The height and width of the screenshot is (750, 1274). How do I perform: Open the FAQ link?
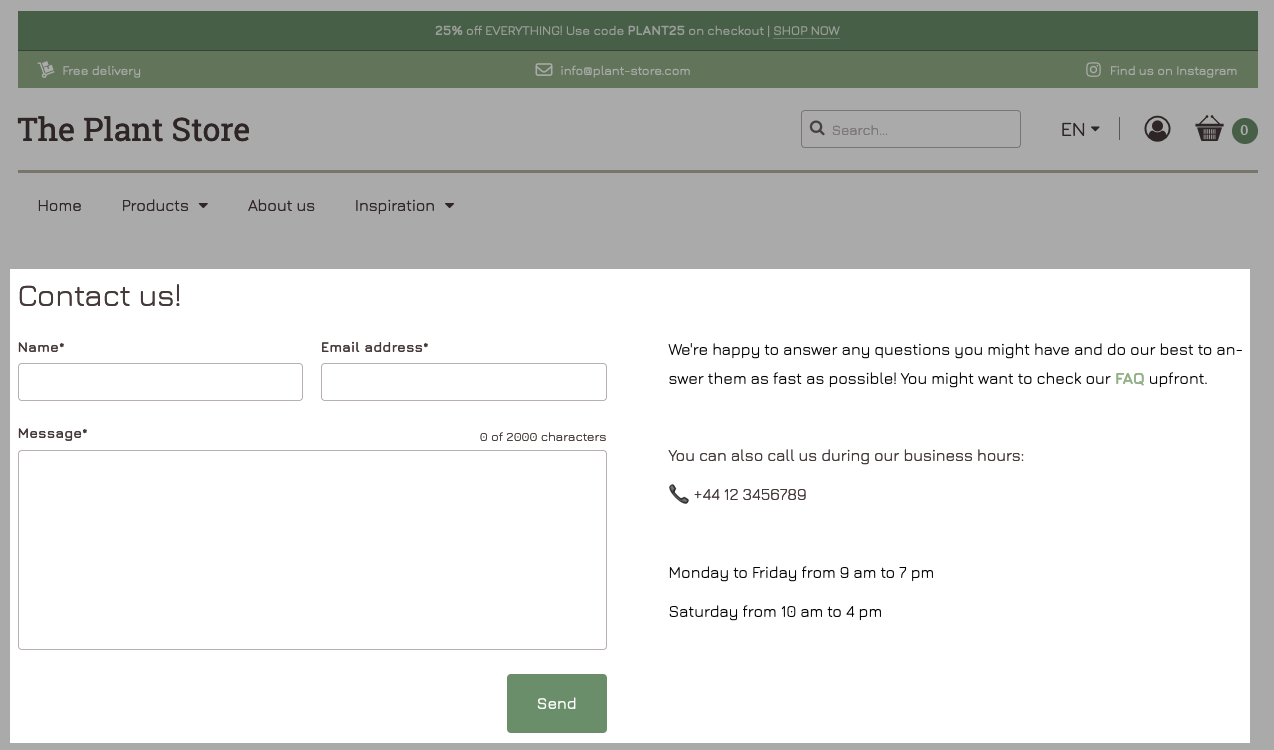pyautogui.click(x=1129, y=378)
